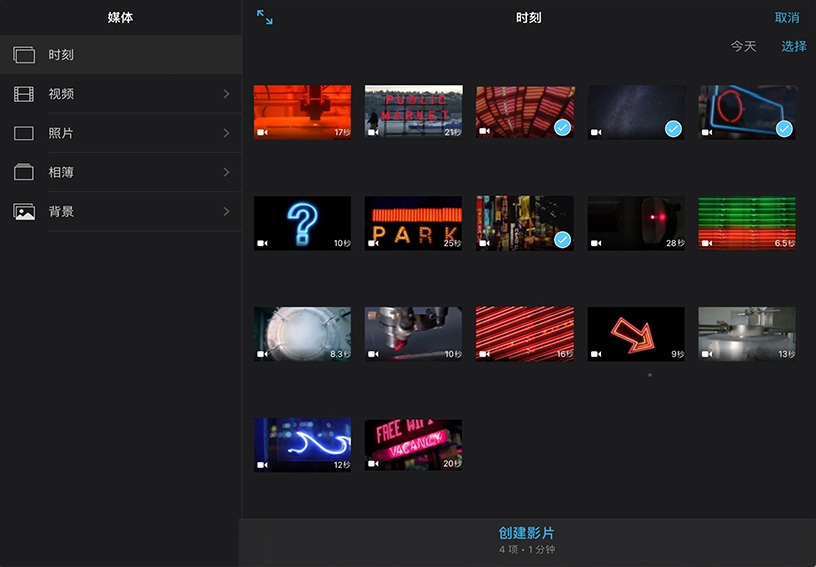
Task: Click the Moments stack icon in sidebar
Action: tap(24, 55)
